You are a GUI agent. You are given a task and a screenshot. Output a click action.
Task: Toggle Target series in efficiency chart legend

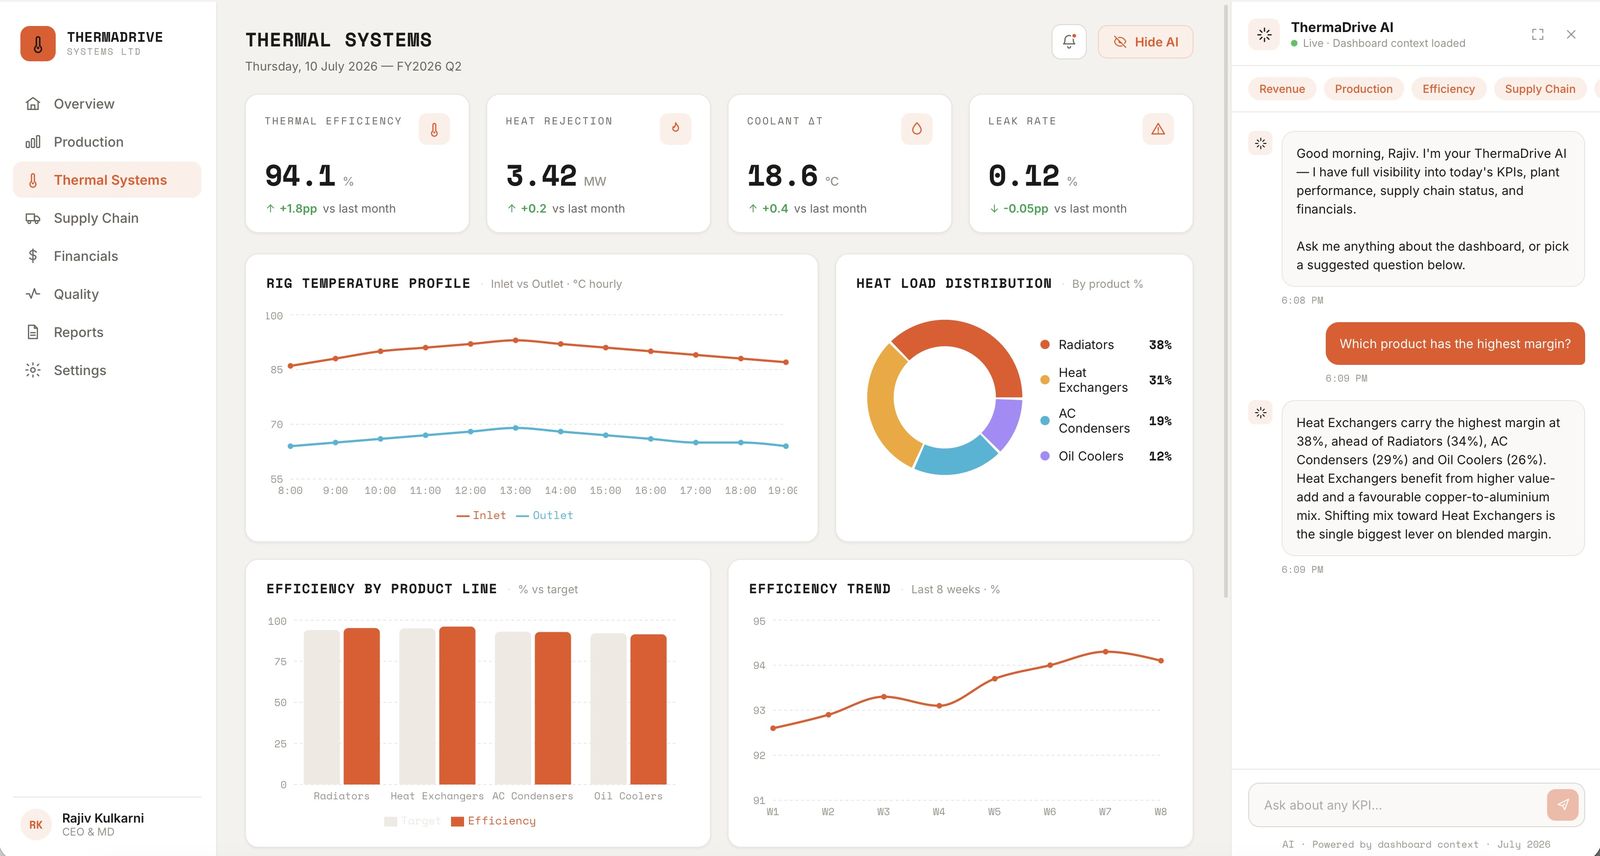[x=412, y=821]
